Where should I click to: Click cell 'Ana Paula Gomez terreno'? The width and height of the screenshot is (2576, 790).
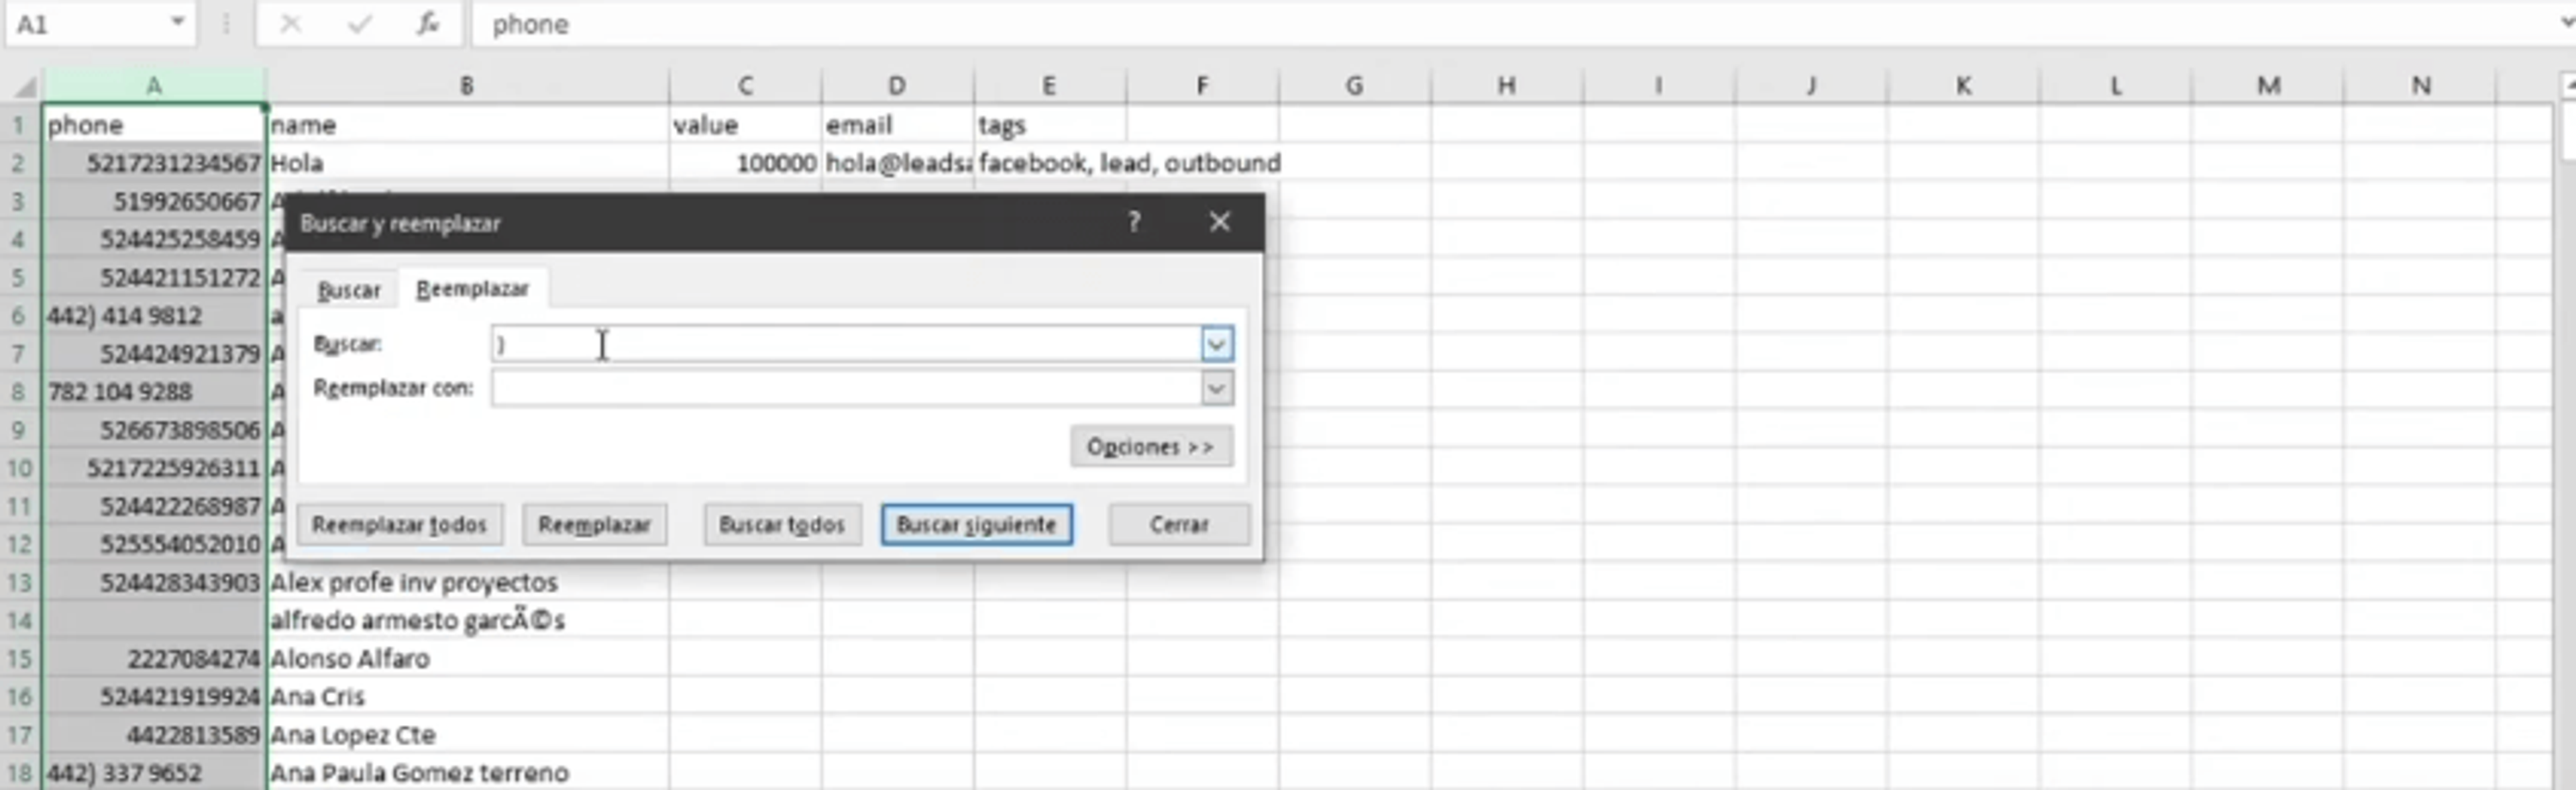[x=467, y=773]
